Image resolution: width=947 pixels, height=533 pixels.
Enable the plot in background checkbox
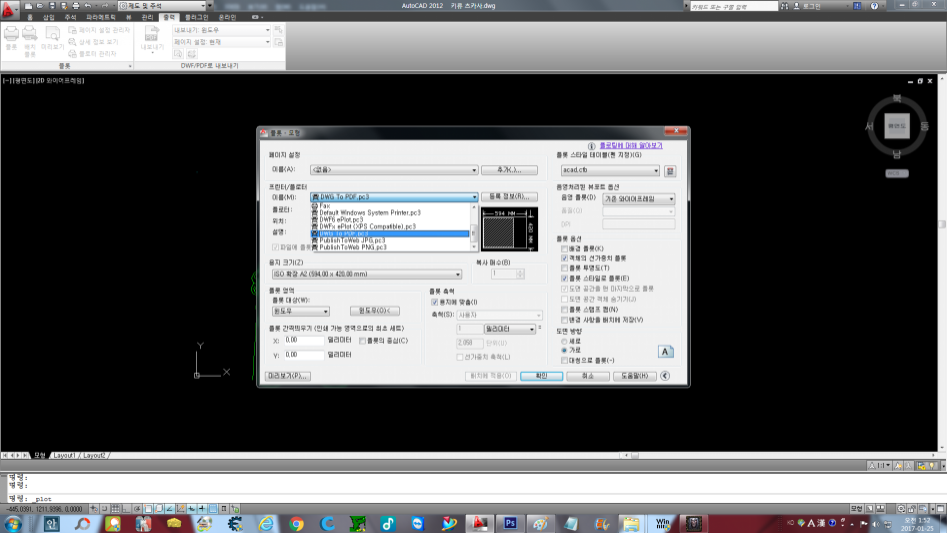pyautogui.click(x=565, y=249)
